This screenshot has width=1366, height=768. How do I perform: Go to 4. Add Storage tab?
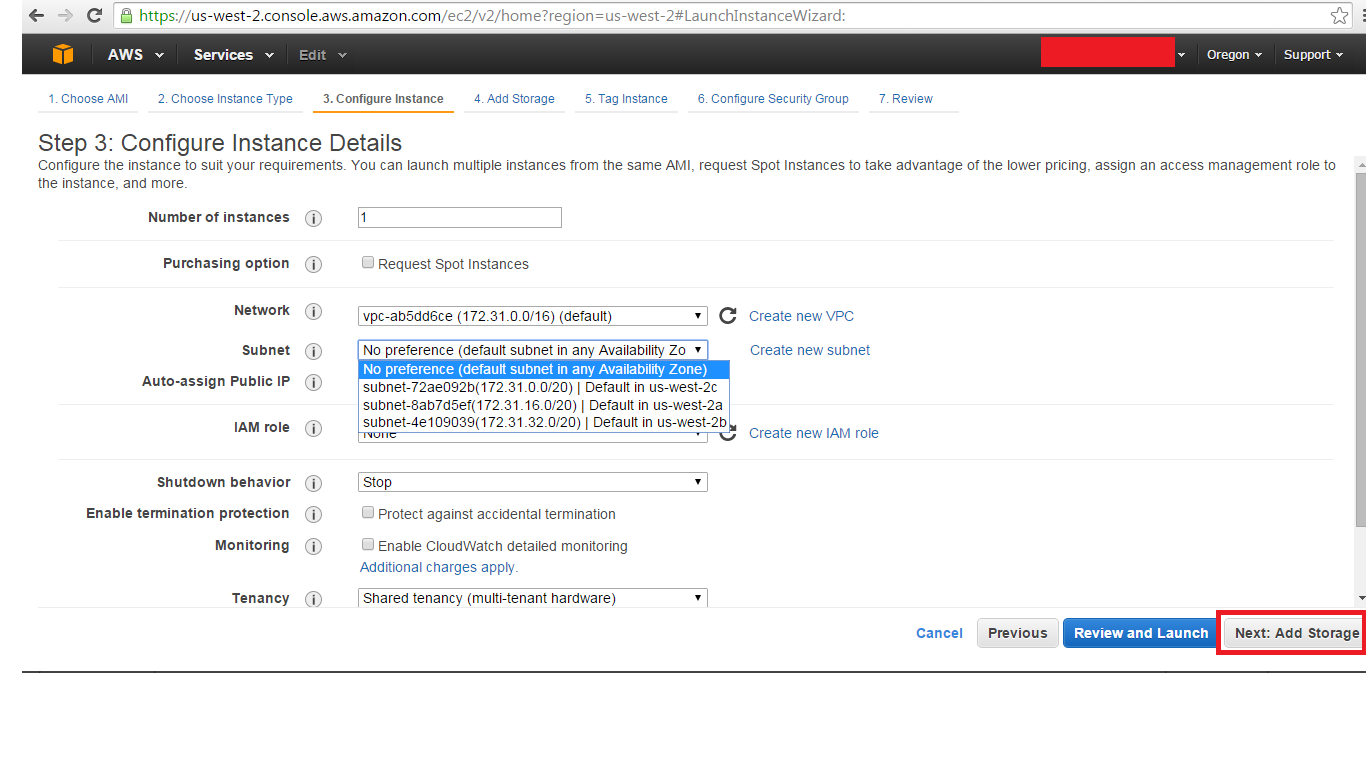(514, 99)
